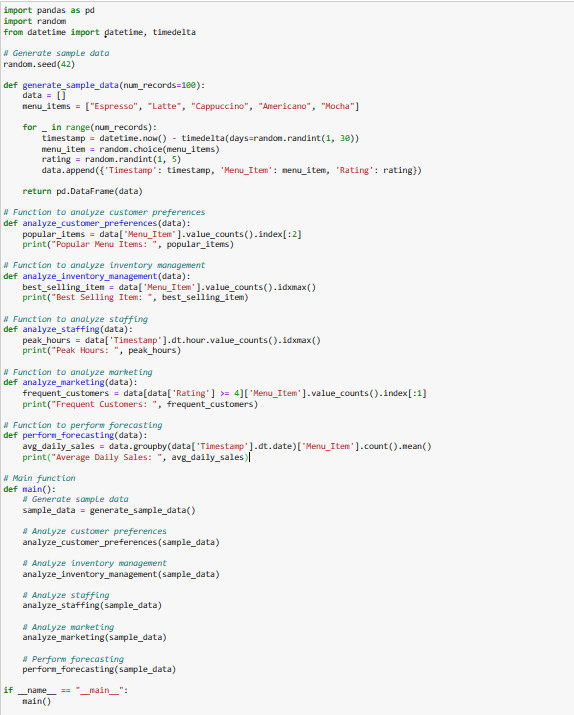574x715 pixels.
Task: Click the 'analyze_inventory_management(sample_data)' call
Action: (x=121, y=573)
